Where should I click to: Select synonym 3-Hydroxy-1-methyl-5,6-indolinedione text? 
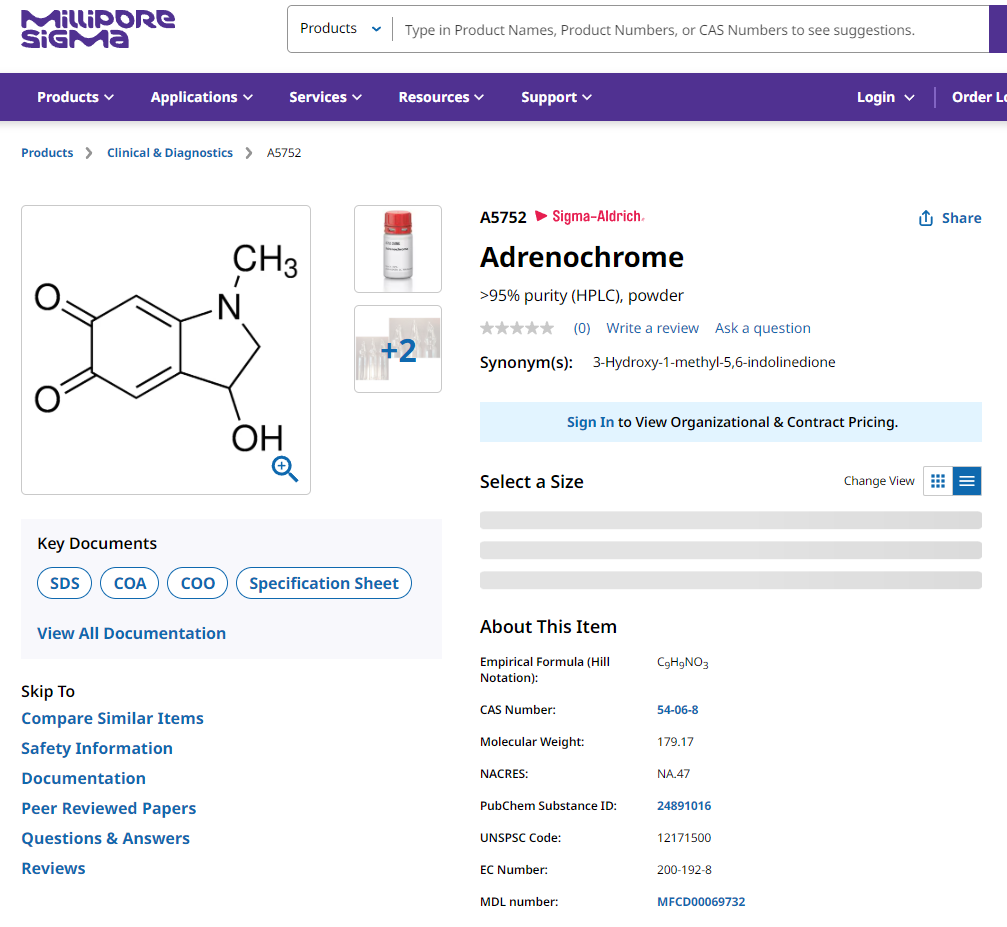click(x=714, y=362)
